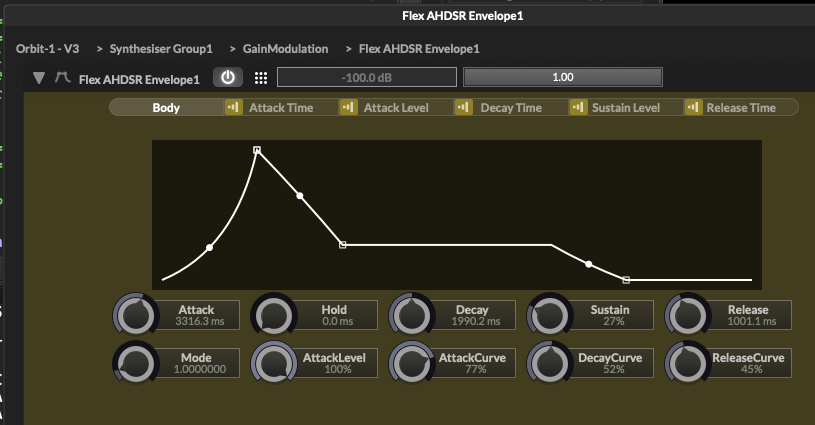815x425 pixels.
Task: Click the Release Time modulation icon
Action: 692,107
